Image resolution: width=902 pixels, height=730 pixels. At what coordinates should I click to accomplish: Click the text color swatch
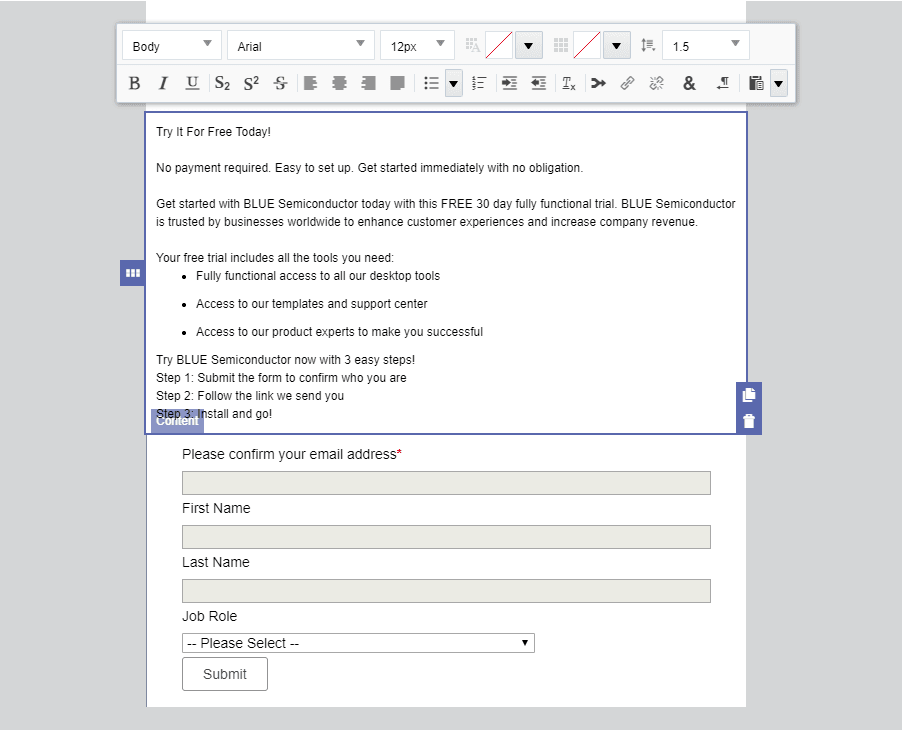[499, 45]
